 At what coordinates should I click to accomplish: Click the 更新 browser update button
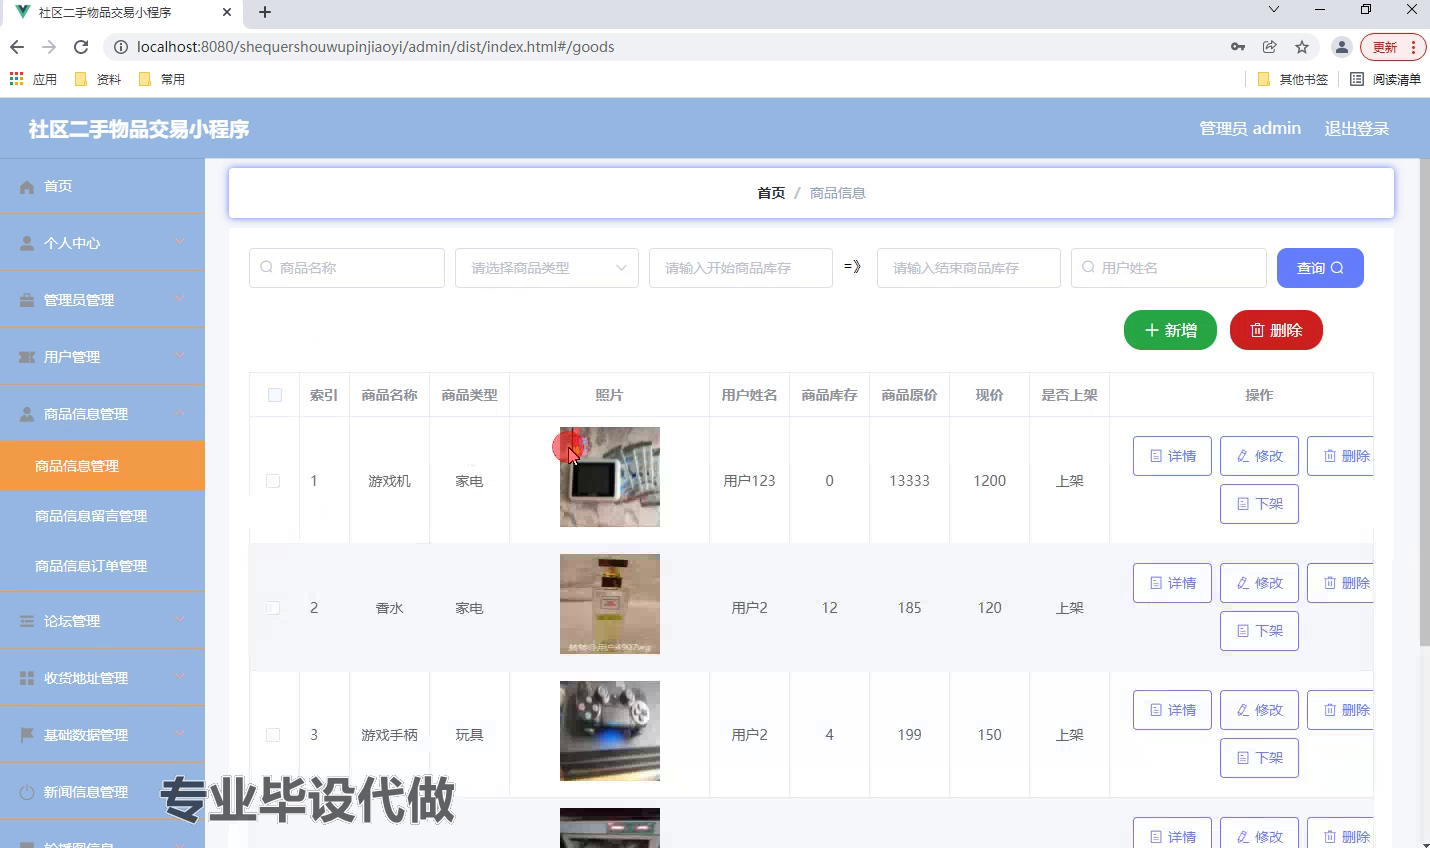[1392, 47]
